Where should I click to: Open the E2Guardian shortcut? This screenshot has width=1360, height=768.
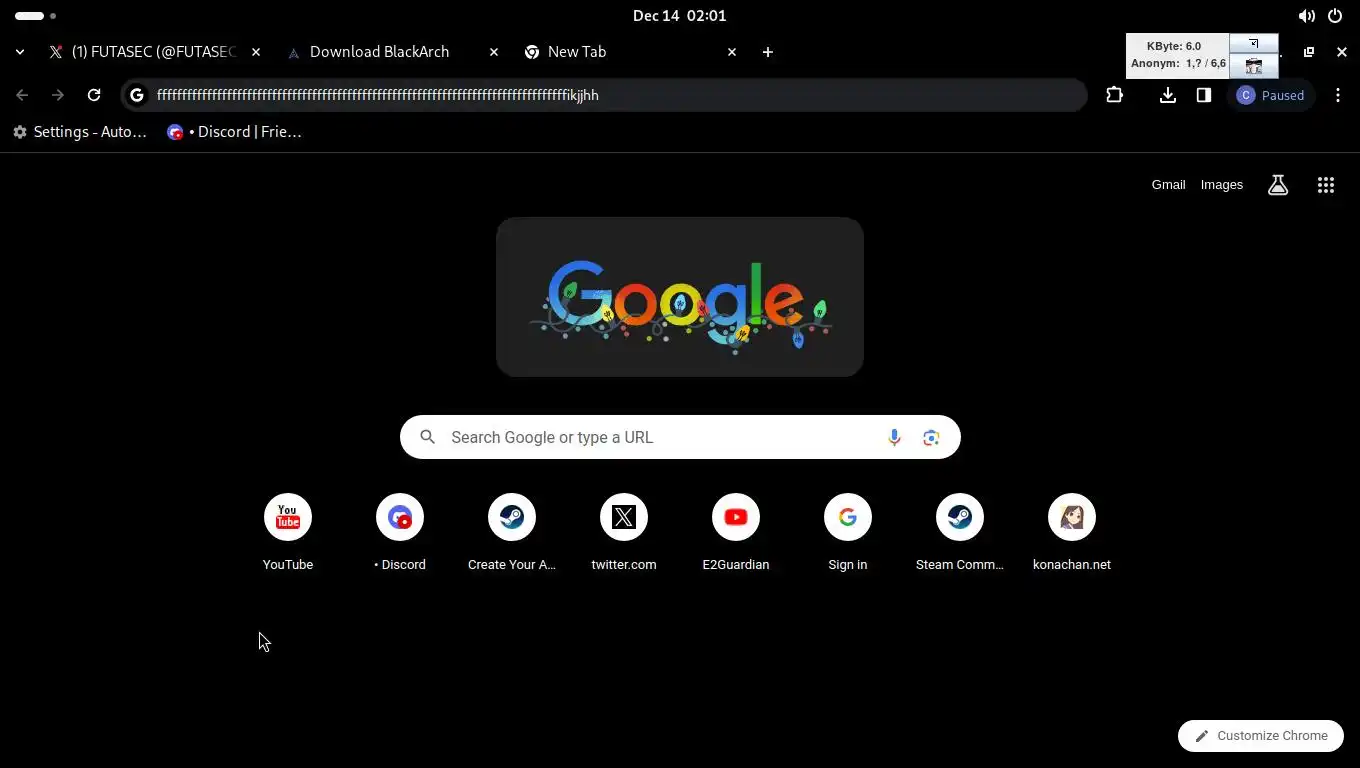coord(736,533)
